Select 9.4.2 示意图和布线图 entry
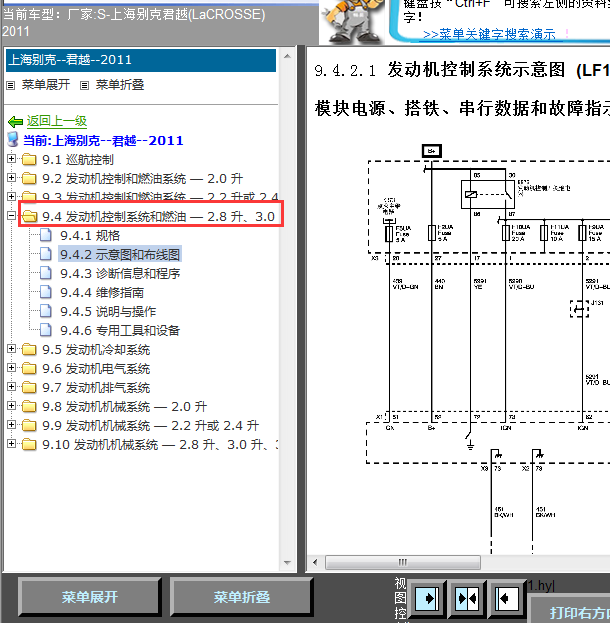This screenshot has width=610, height=623. click(120, 254)
